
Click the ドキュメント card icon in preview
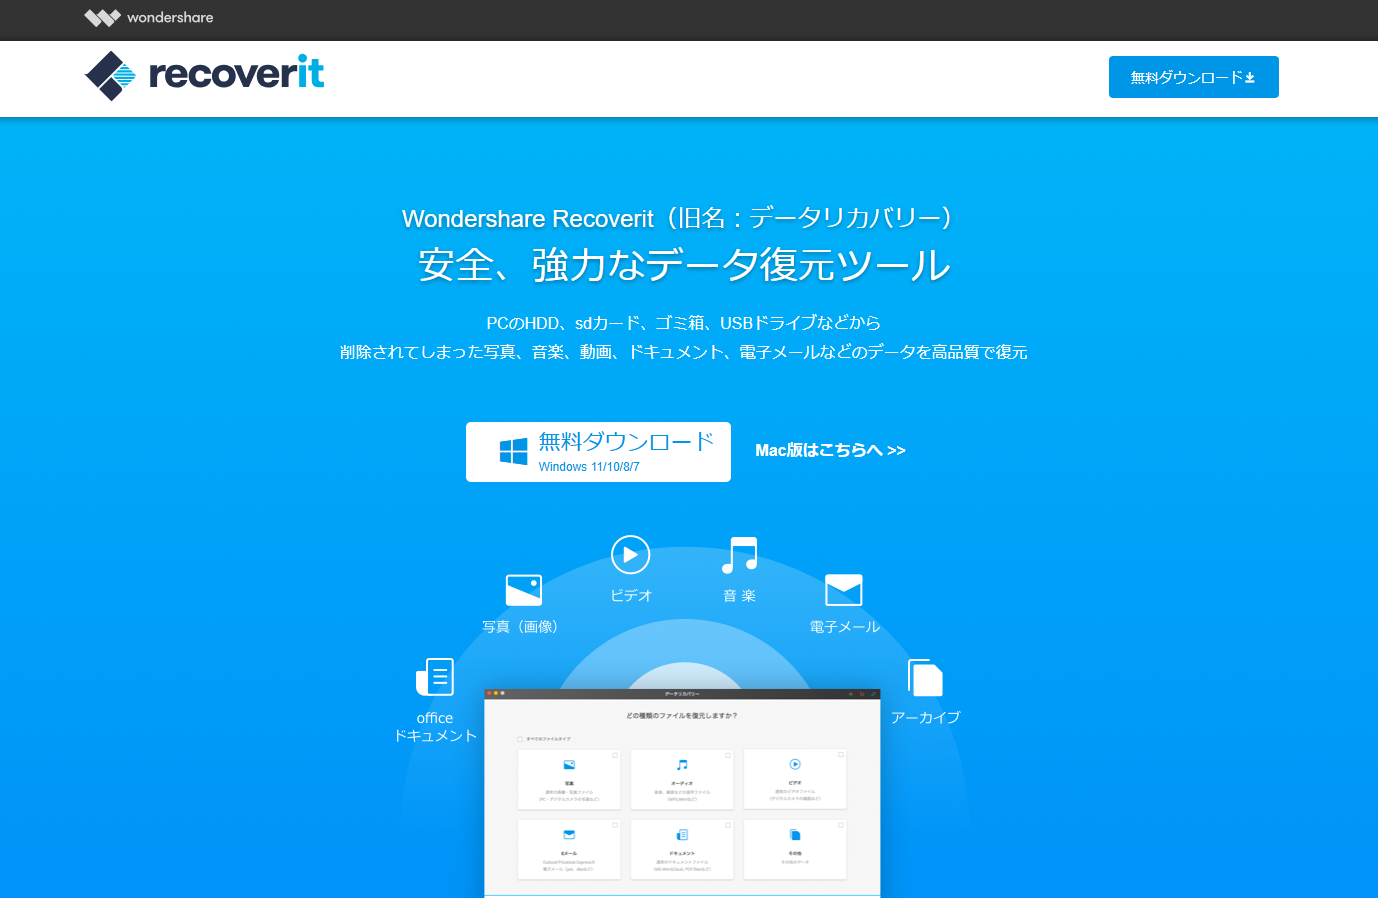click(x=682, y=835)
